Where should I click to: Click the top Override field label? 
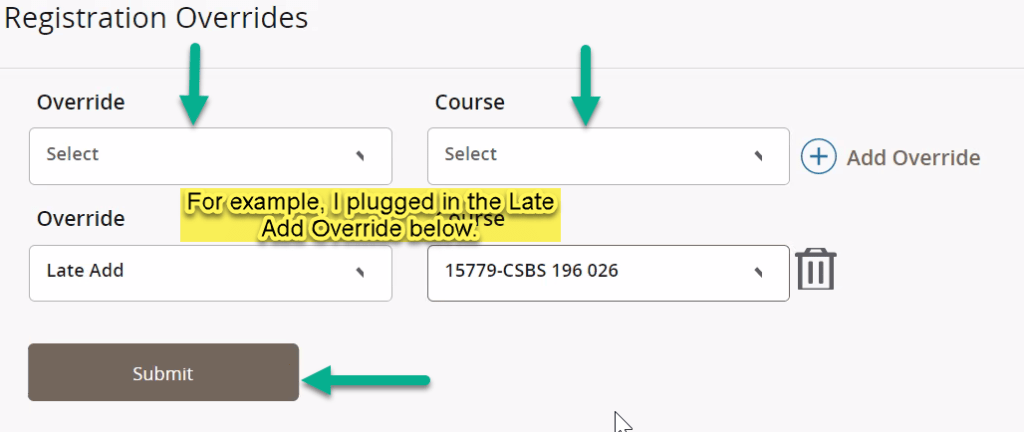pos(80,102)
